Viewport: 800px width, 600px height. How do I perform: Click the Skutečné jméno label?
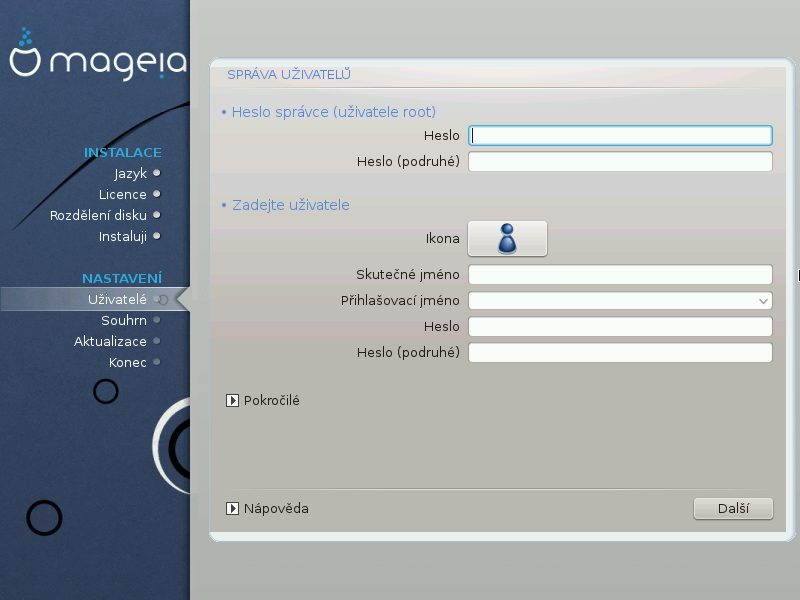(408, 274)
